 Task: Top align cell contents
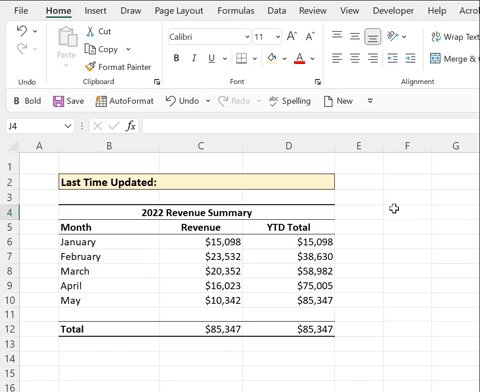pyautogui.click(x=337, y=36)
